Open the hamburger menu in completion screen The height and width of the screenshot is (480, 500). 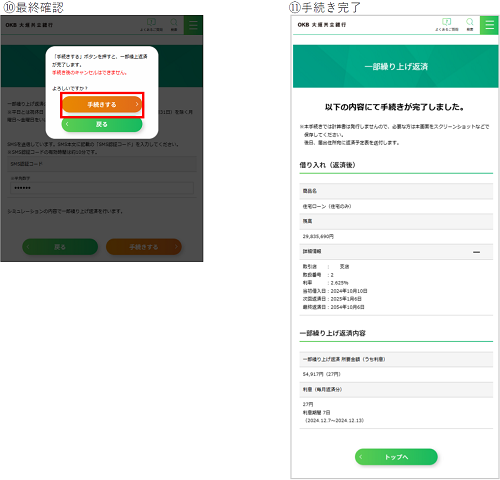[489, 25]
